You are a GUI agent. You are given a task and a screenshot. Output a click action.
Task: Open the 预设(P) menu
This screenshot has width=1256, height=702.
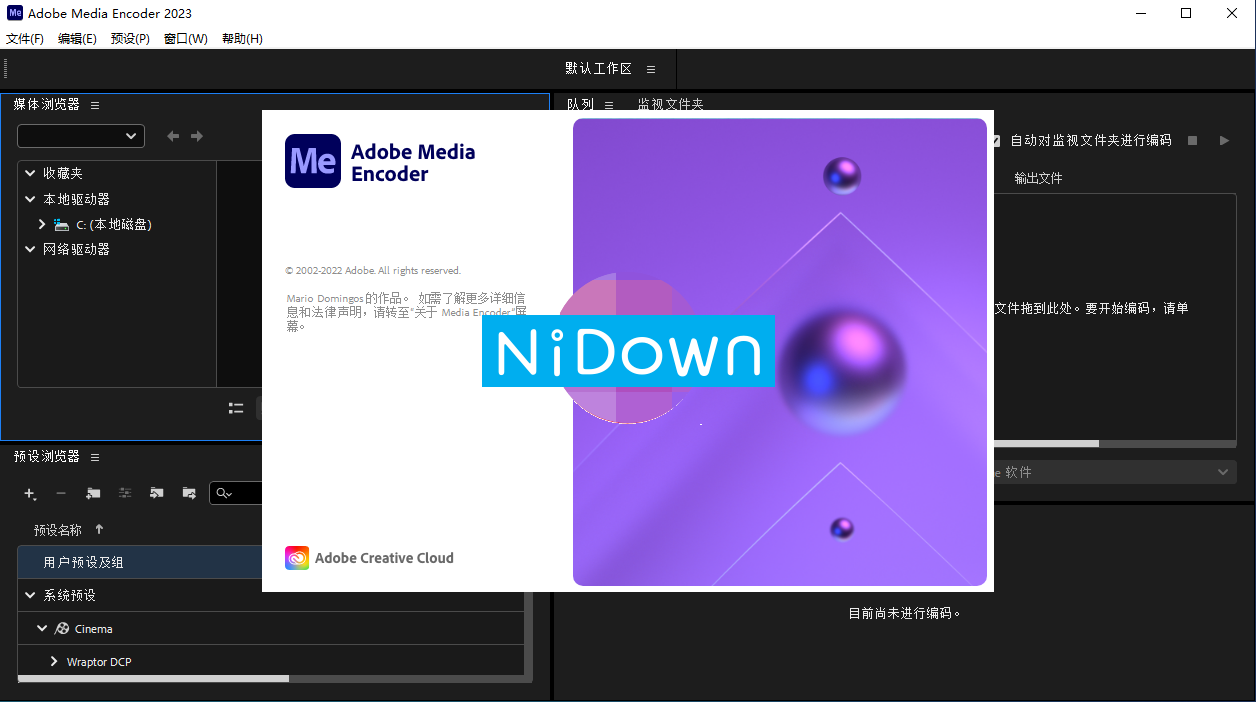(x=130, y=39)
